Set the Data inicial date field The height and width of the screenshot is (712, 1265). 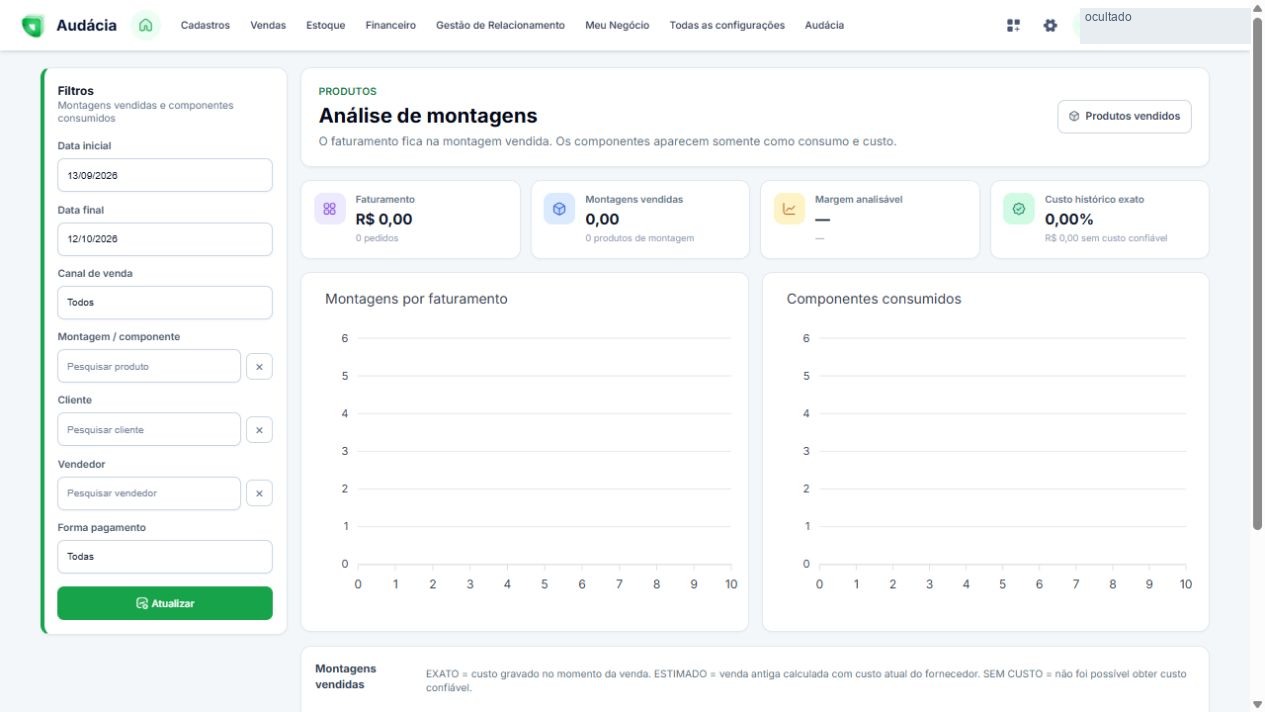click(x=165, y=175)
